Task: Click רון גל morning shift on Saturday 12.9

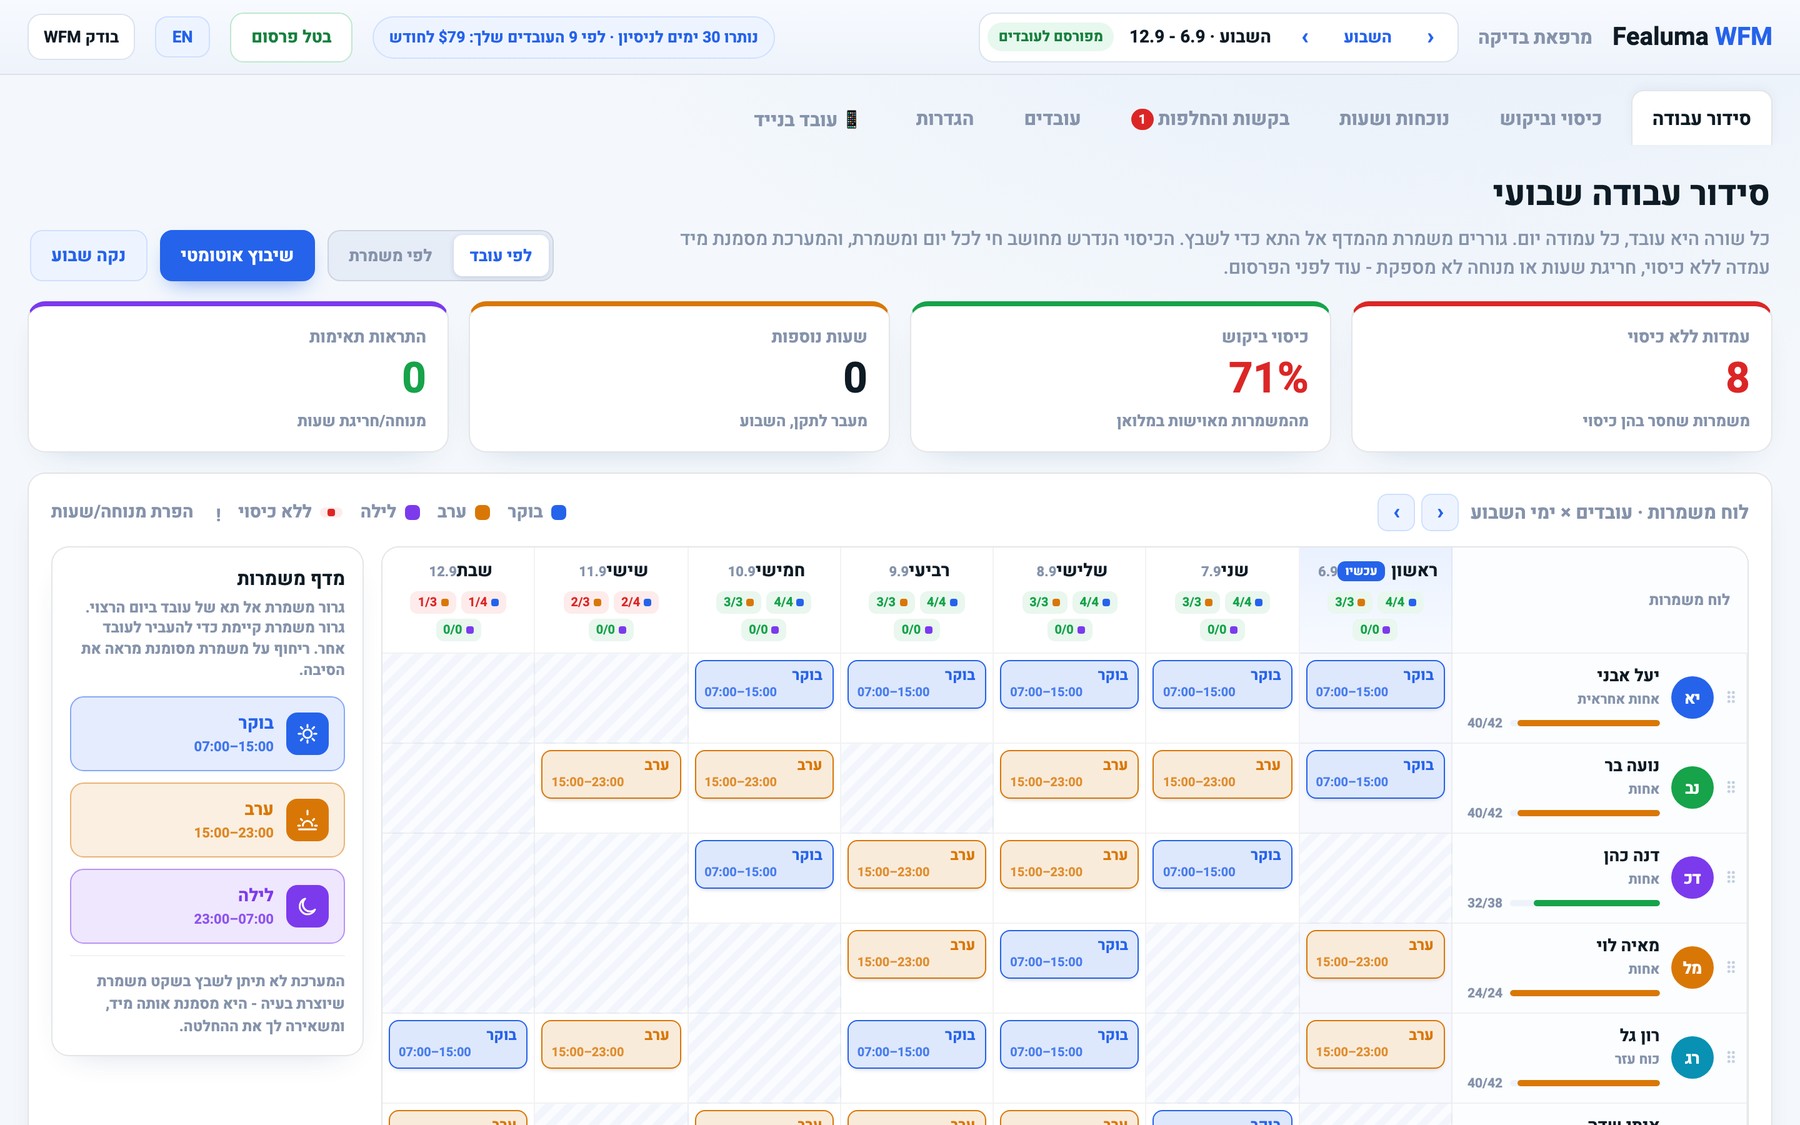Action: pos(458,1044)
